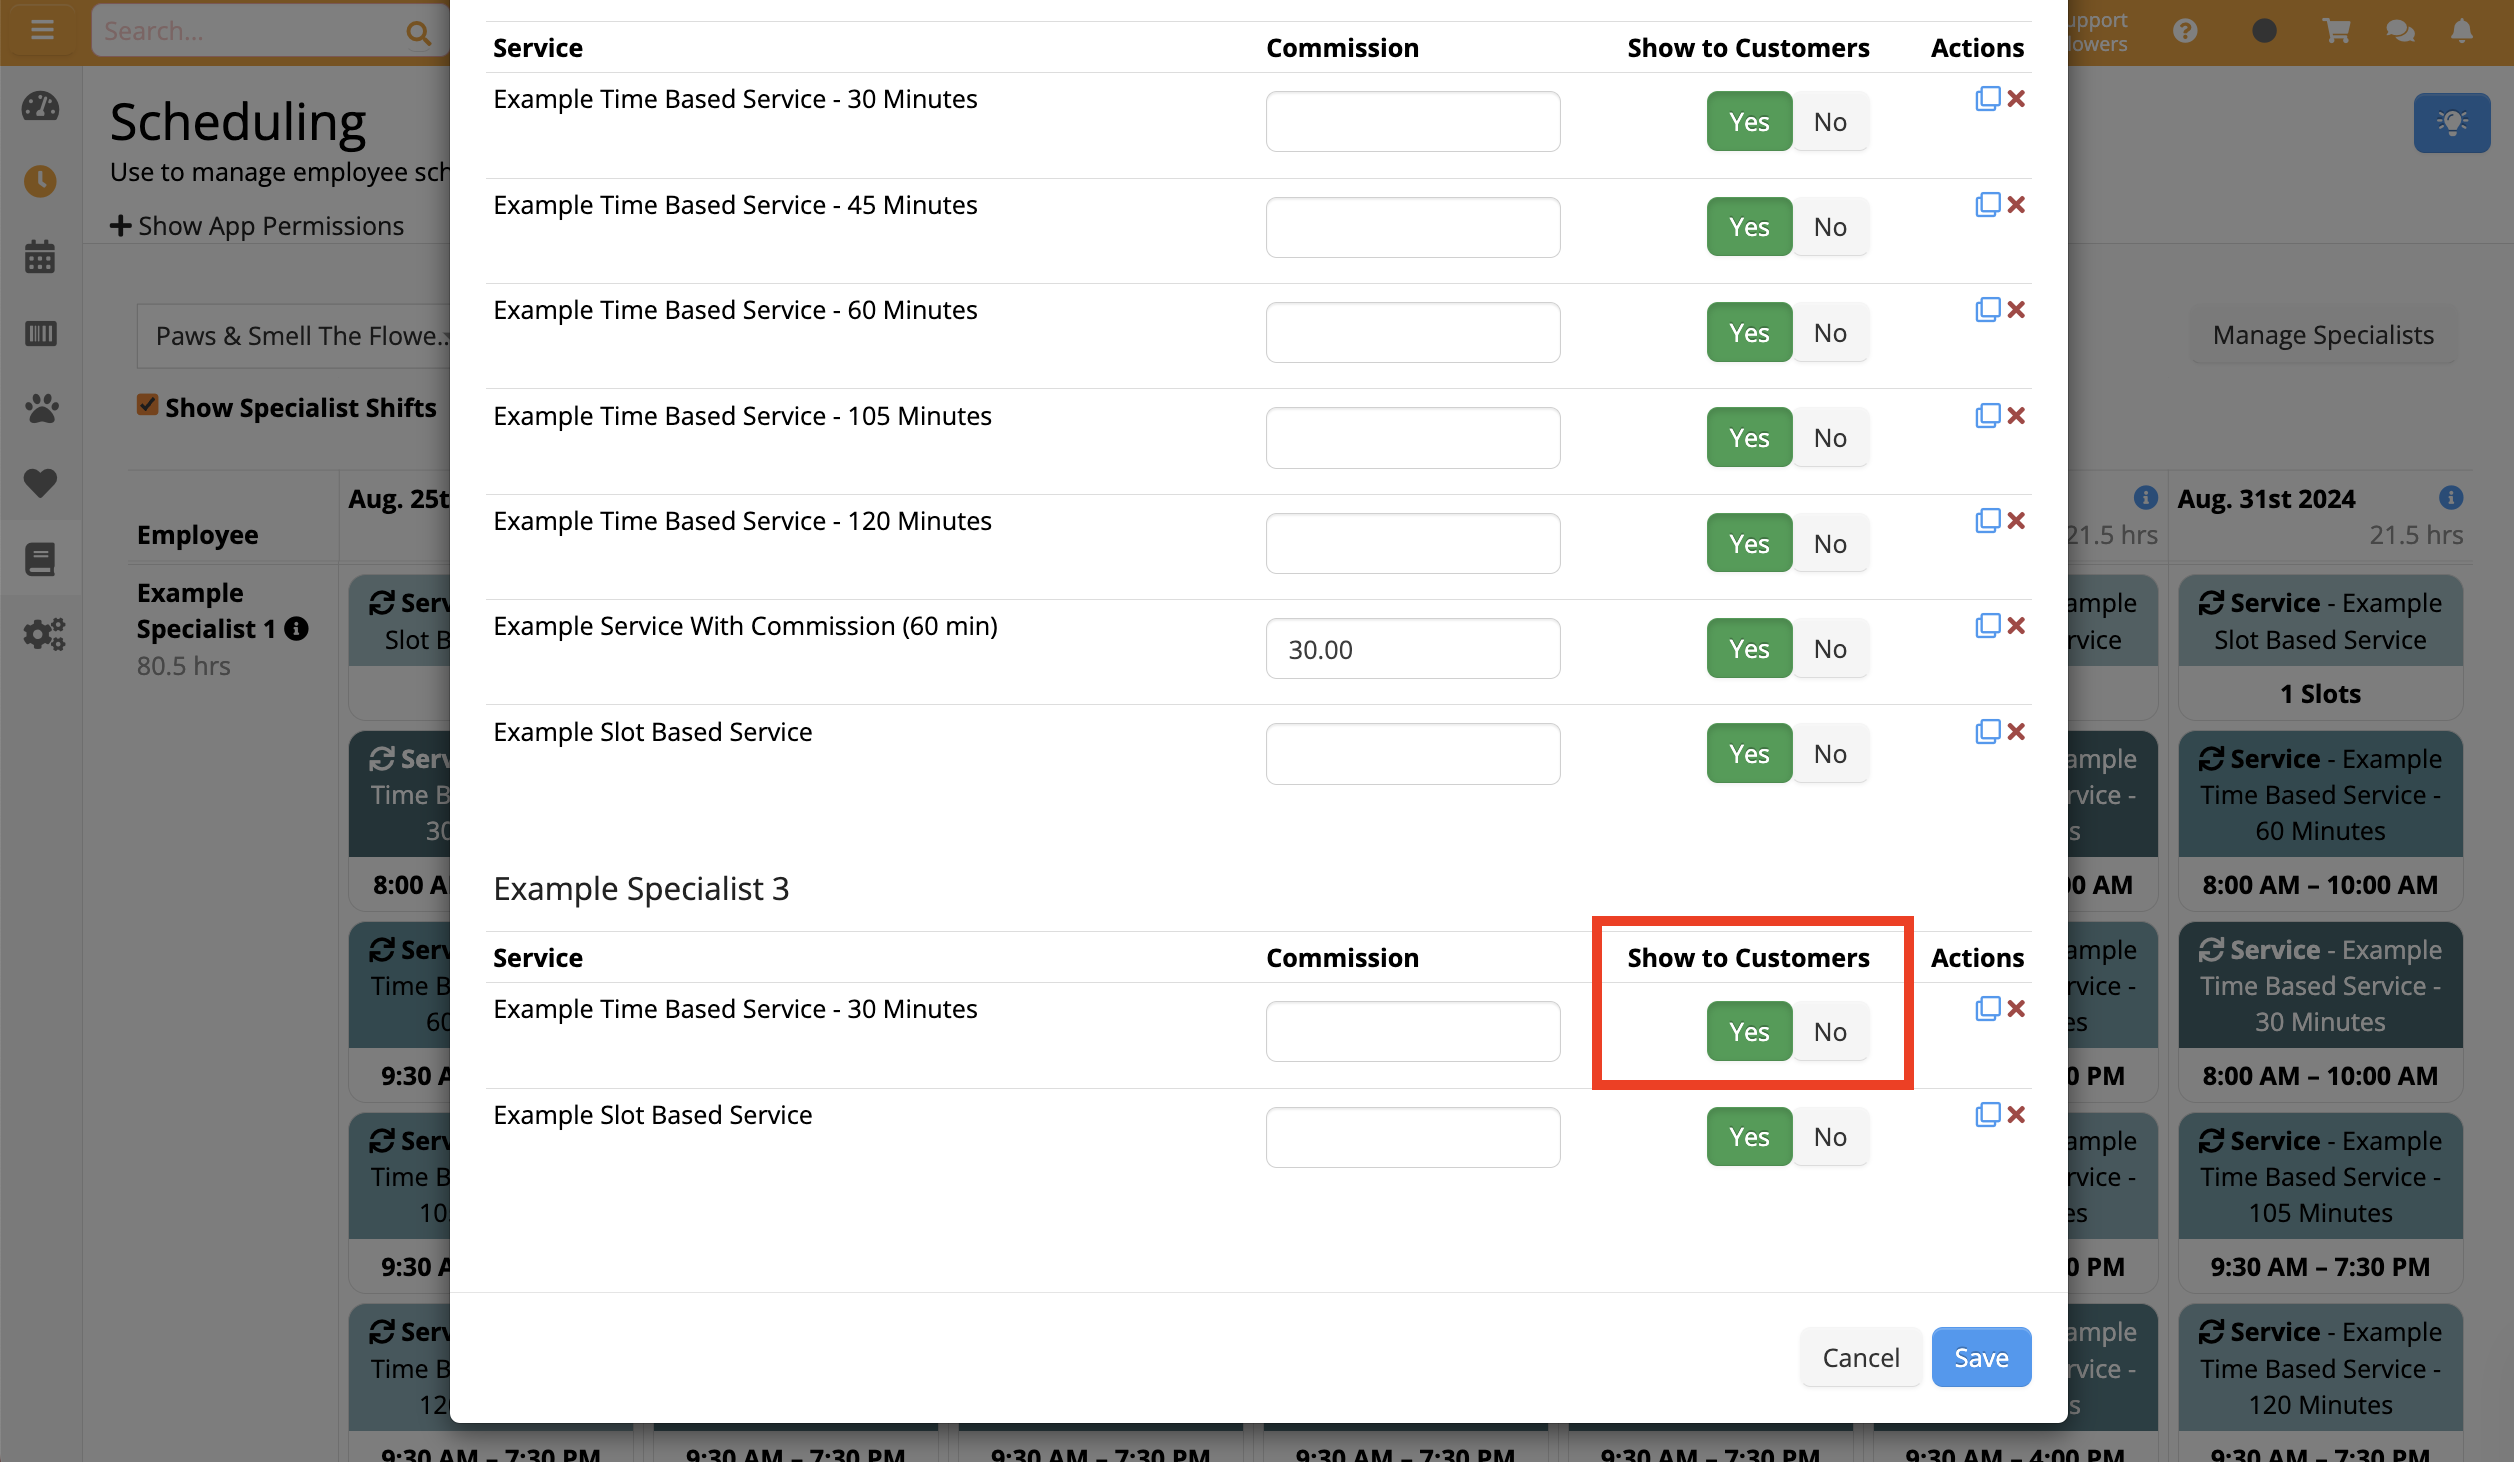Screen dimensions: 2514x1462
Task: Edit commission field for 30 Minutes service, first specialist
Action: pyautogui.click(x=1412, y=122)
